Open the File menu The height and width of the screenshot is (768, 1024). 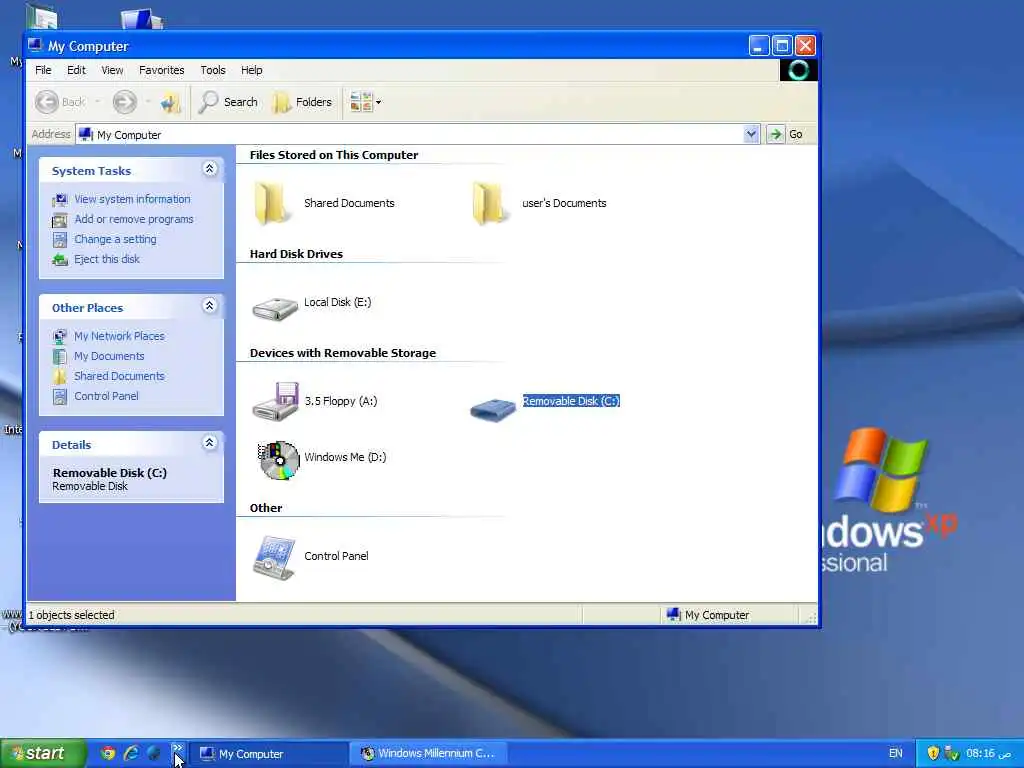43,70
